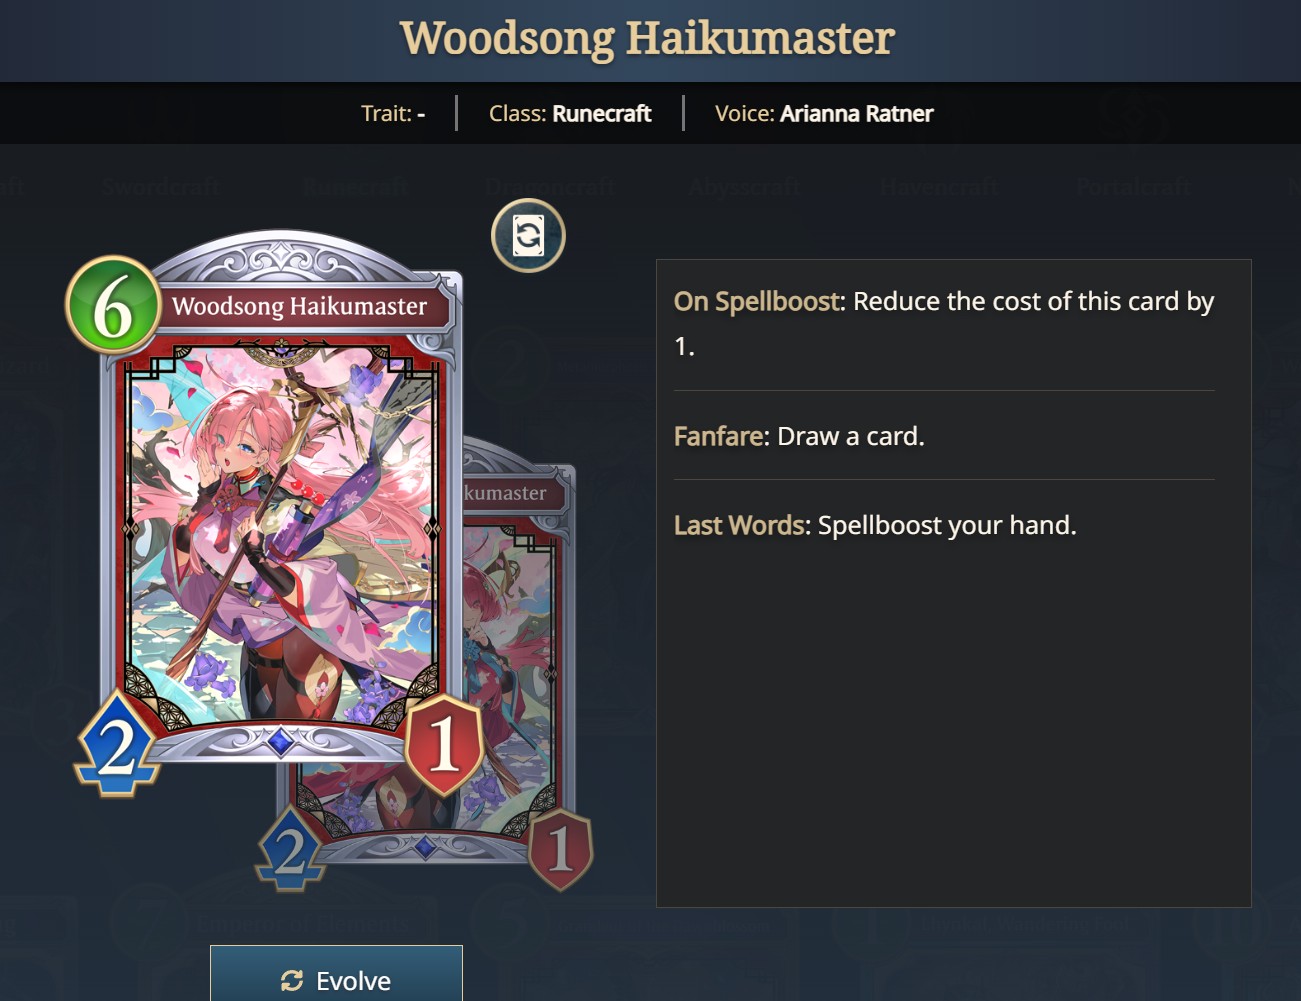Viewport: 1301px width, 1001px height.
Task: Click the refresh arrows icon inside Evolve button
Action: [x=292, y=981]
